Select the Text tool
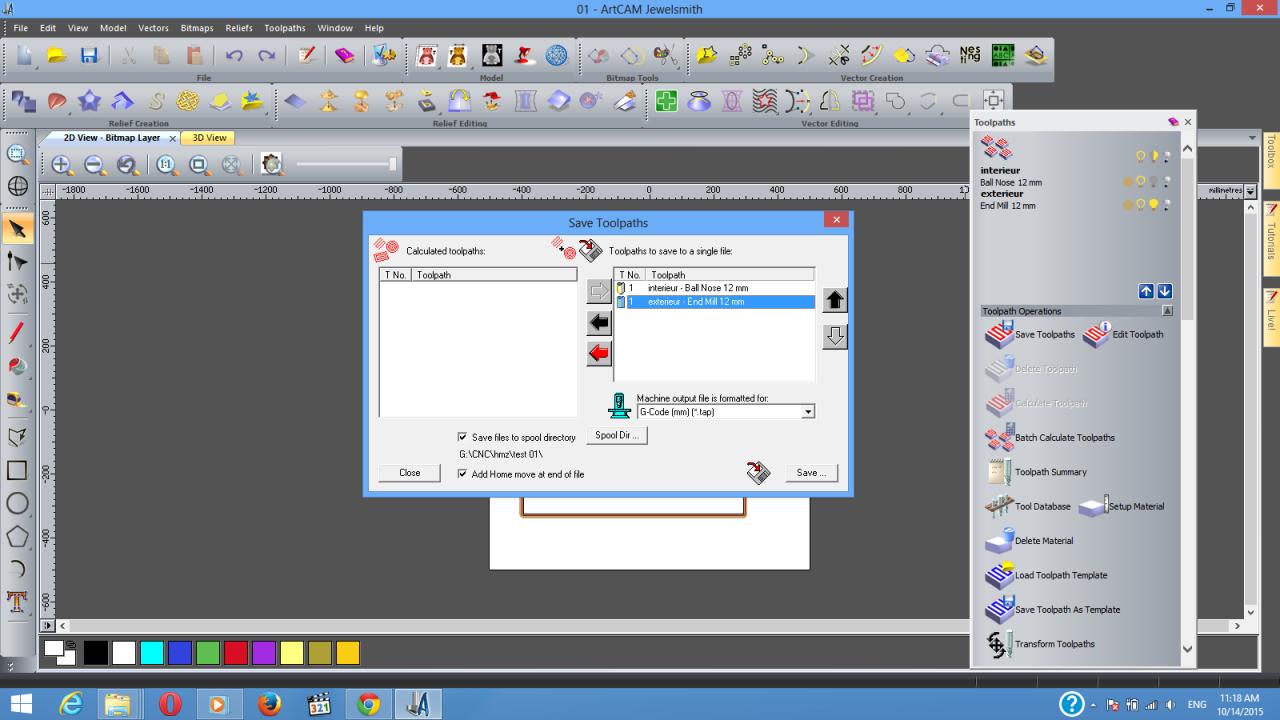The width and height of the screenshot is (1280, 720). click(17, 601)
